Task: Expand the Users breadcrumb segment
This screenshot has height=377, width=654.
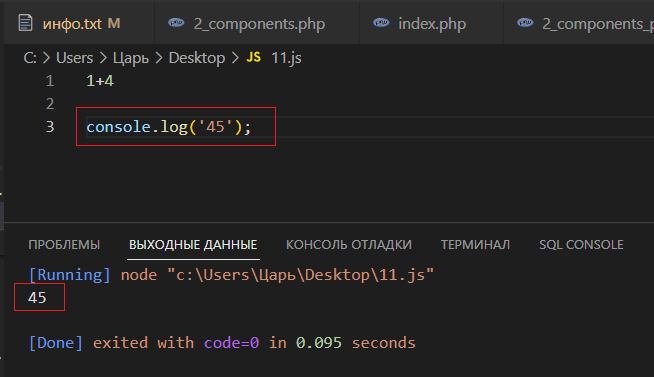Action: pyautogui.click(x=75, y=58)
